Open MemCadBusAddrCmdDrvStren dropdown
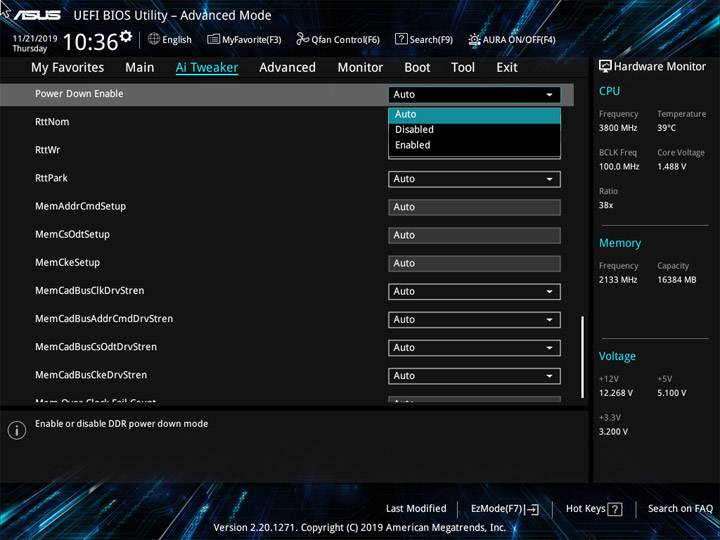This screenshot has width=720, height=540. coord(474,320)
